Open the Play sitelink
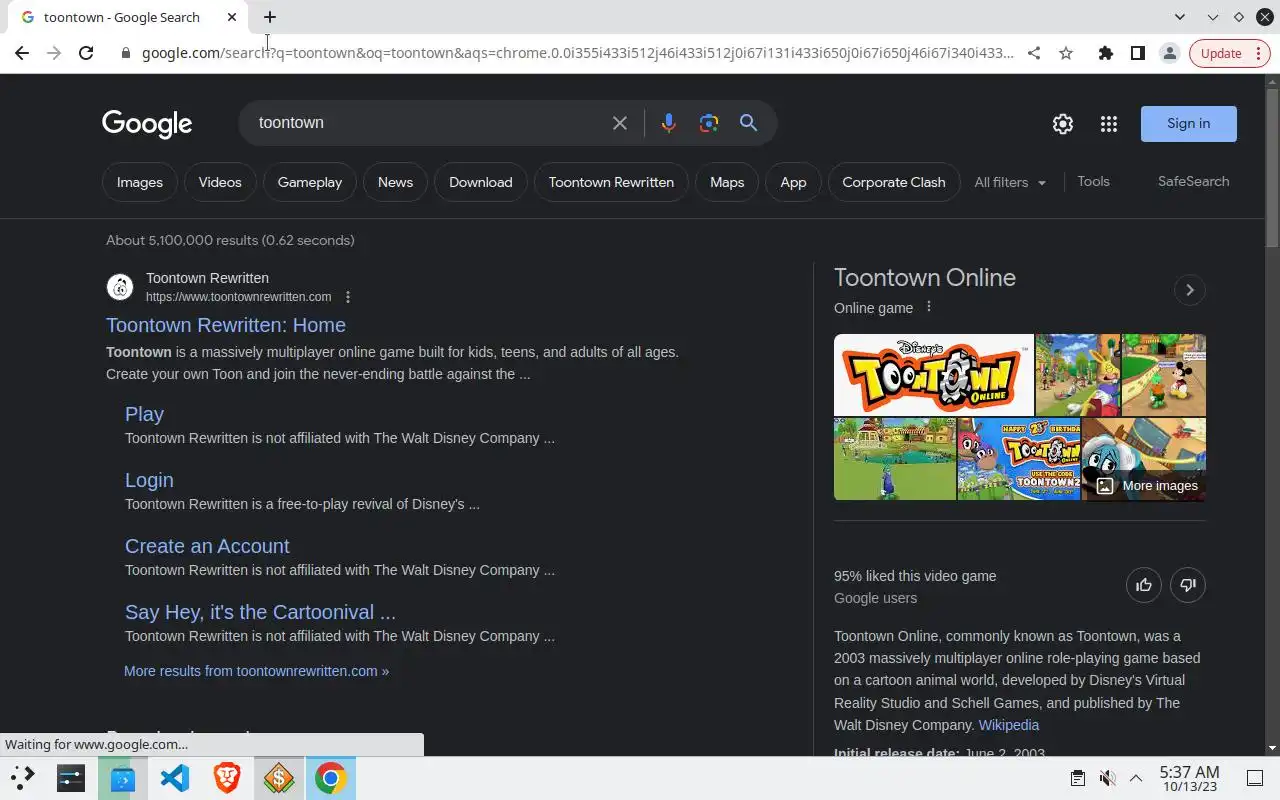The width and height of the screenshot is (1280, 800). pos(144,414)
